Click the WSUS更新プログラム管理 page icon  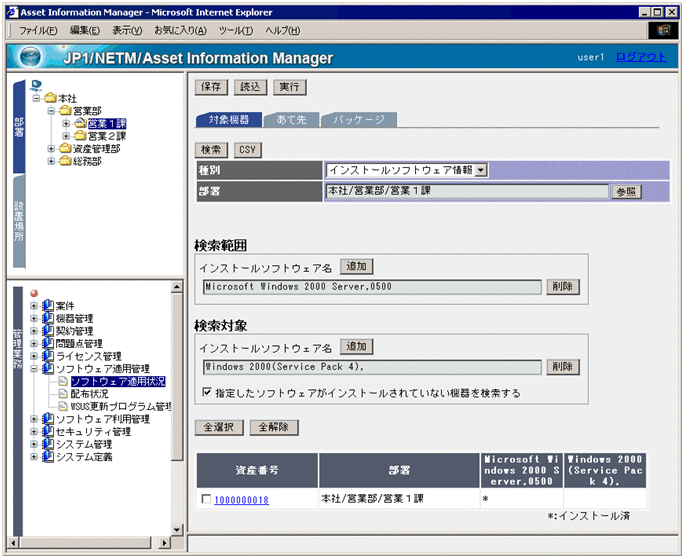coord(63,407)
